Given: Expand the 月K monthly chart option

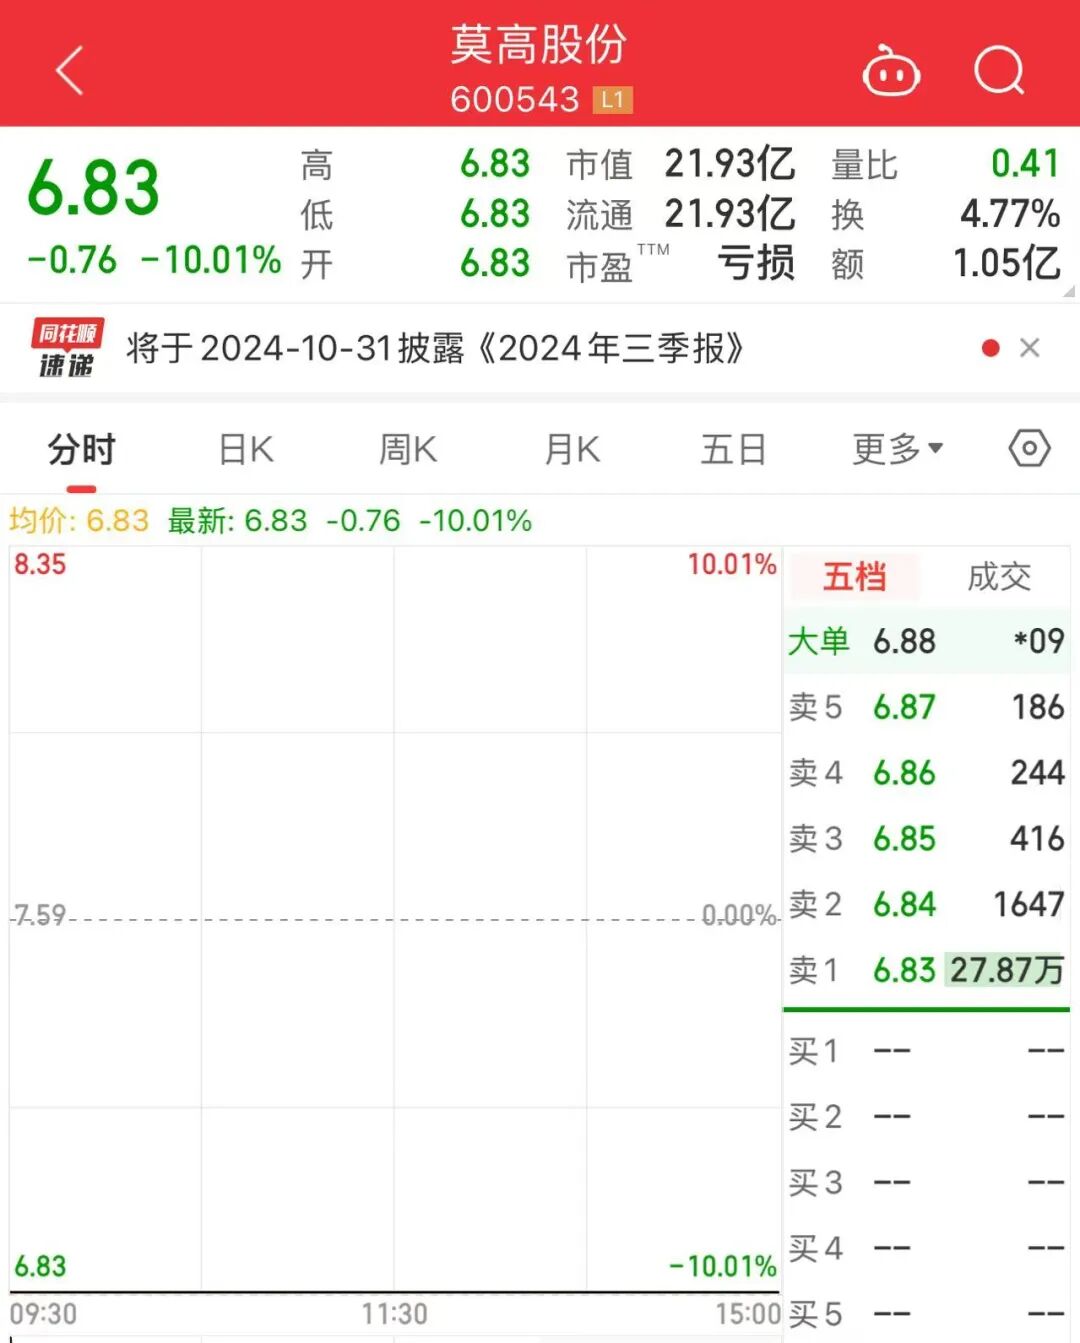Looking at the screenshot, I should (570, 449).
